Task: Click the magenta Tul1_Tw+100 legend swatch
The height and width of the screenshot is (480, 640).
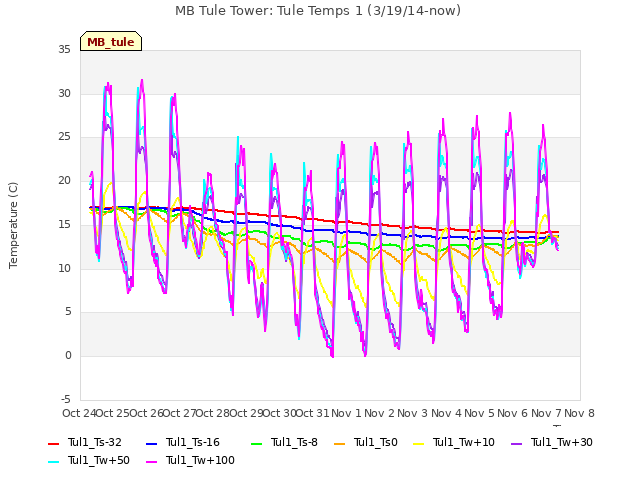Action: pos(151,461)
